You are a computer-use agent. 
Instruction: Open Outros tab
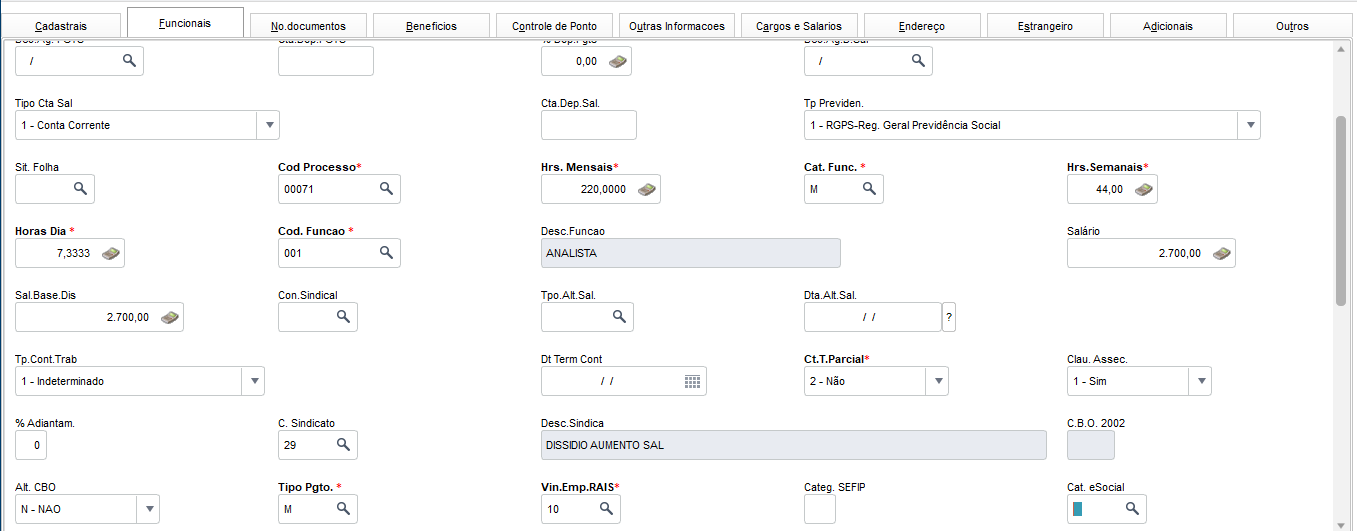click(x=1292, y=25)
